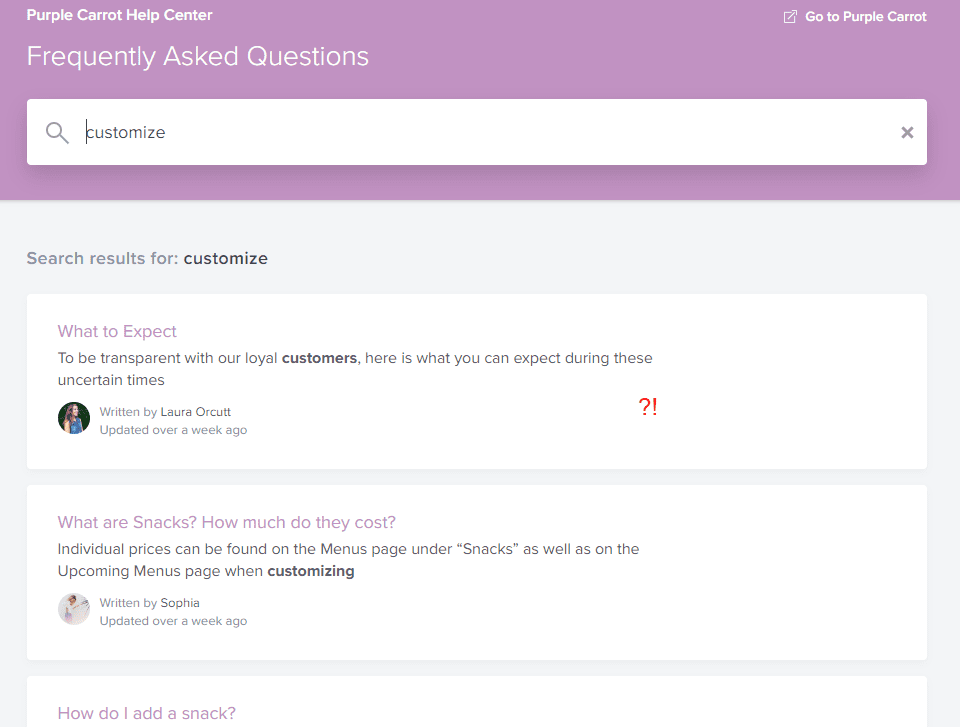Click the 'Search results for: customize' text
The width and height of the screenshot is (960, 727).
click(x=147, y=258)
